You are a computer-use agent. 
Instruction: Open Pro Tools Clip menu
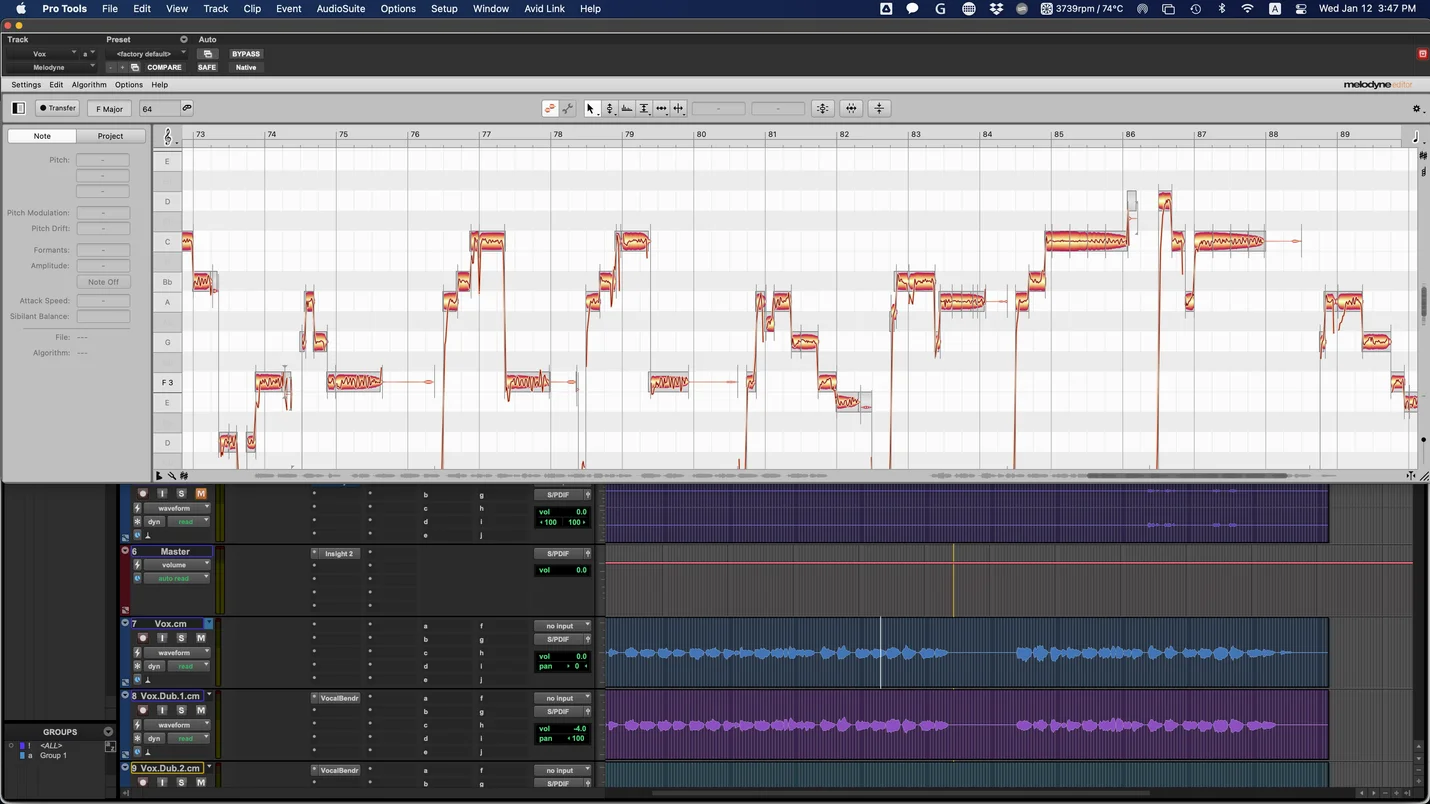[252, 8]
